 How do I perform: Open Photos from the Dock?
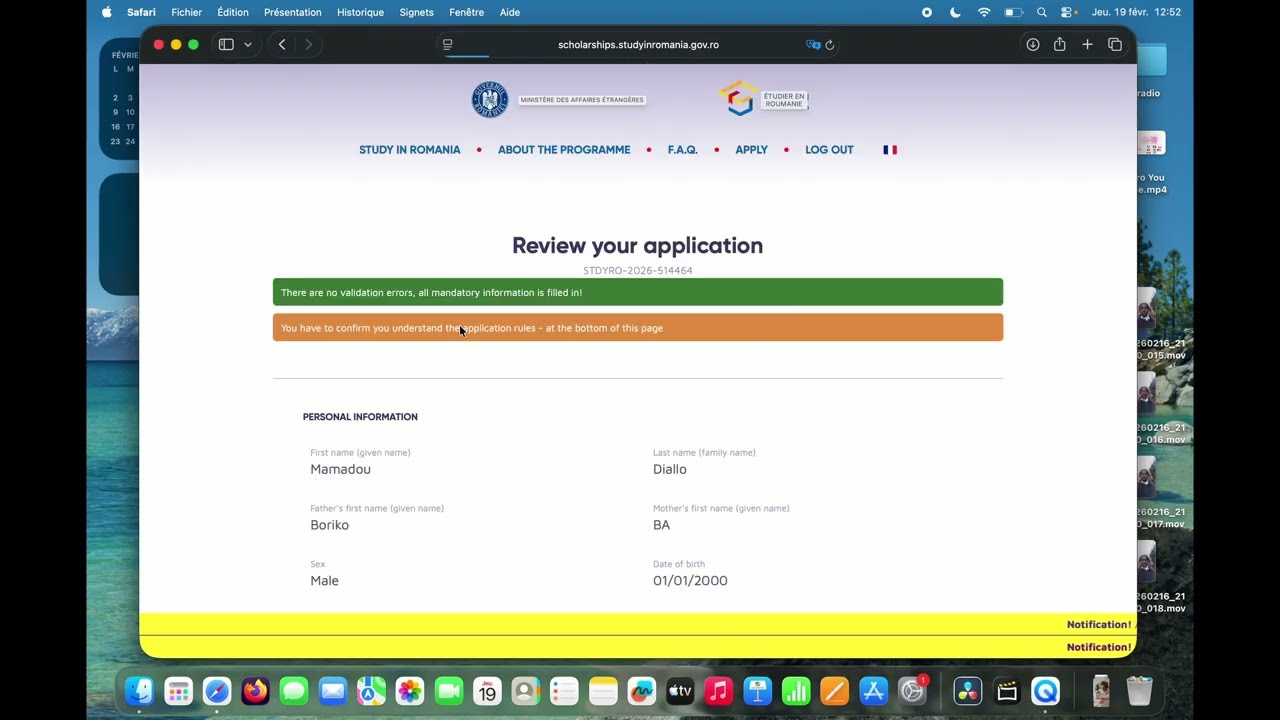pos(410,691)
